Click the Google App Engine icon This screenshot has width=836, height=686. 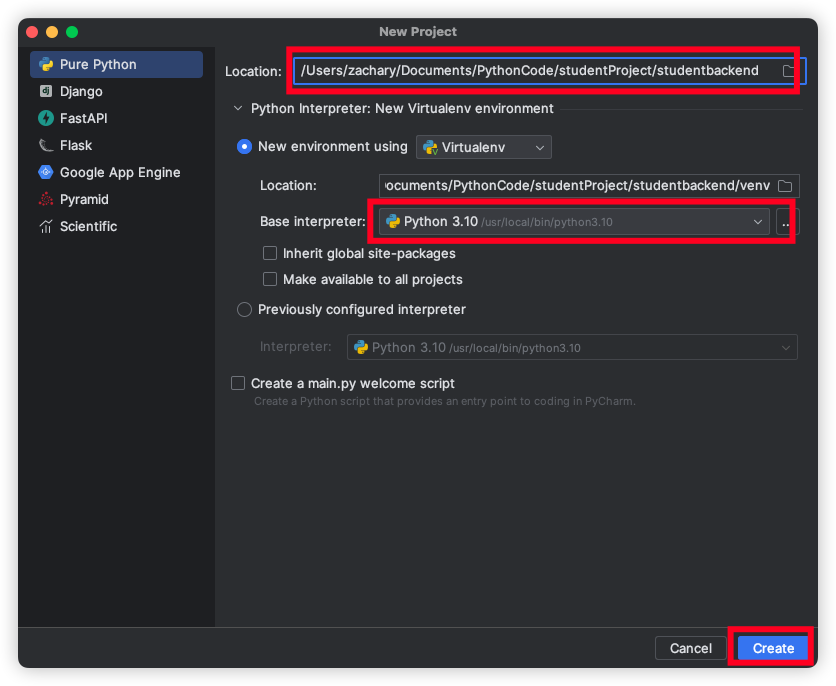[x=46, y=172]
